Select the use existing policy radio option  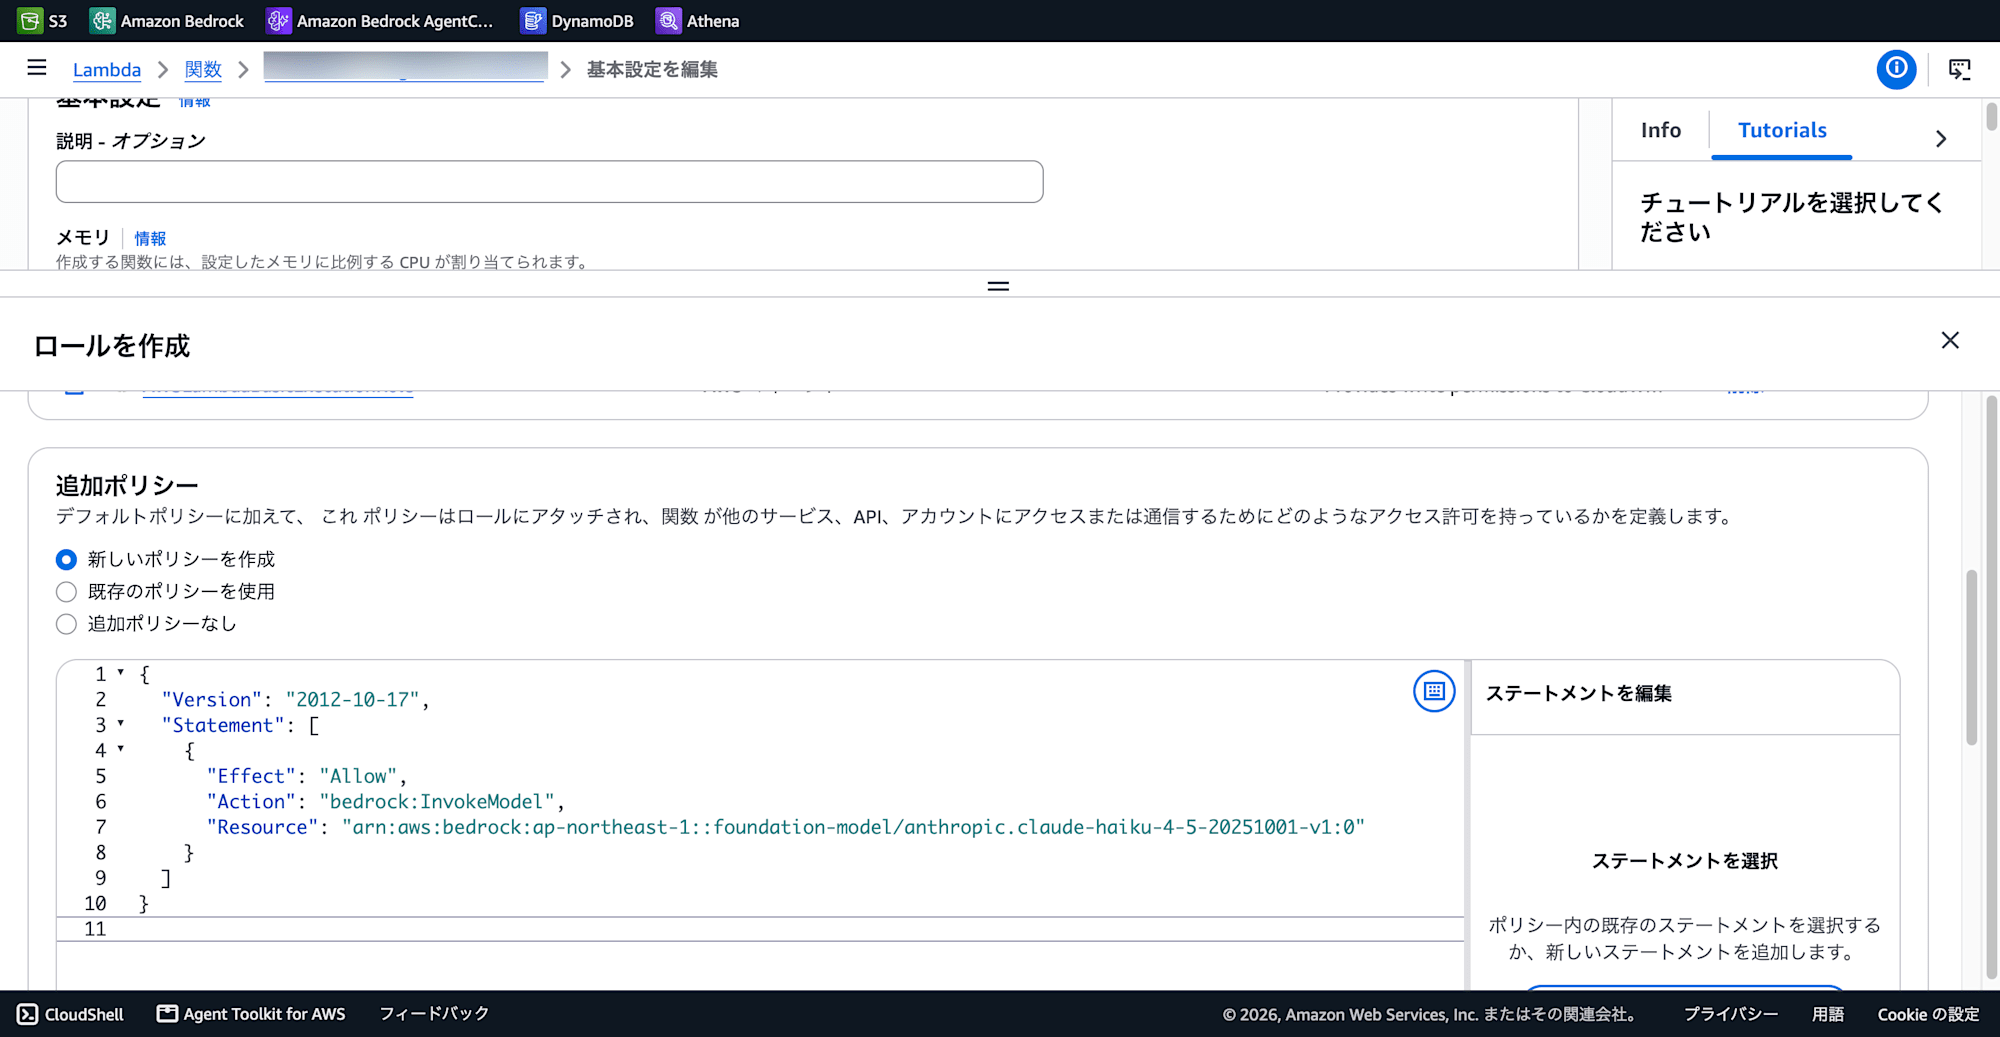click(x=66, y=591)
